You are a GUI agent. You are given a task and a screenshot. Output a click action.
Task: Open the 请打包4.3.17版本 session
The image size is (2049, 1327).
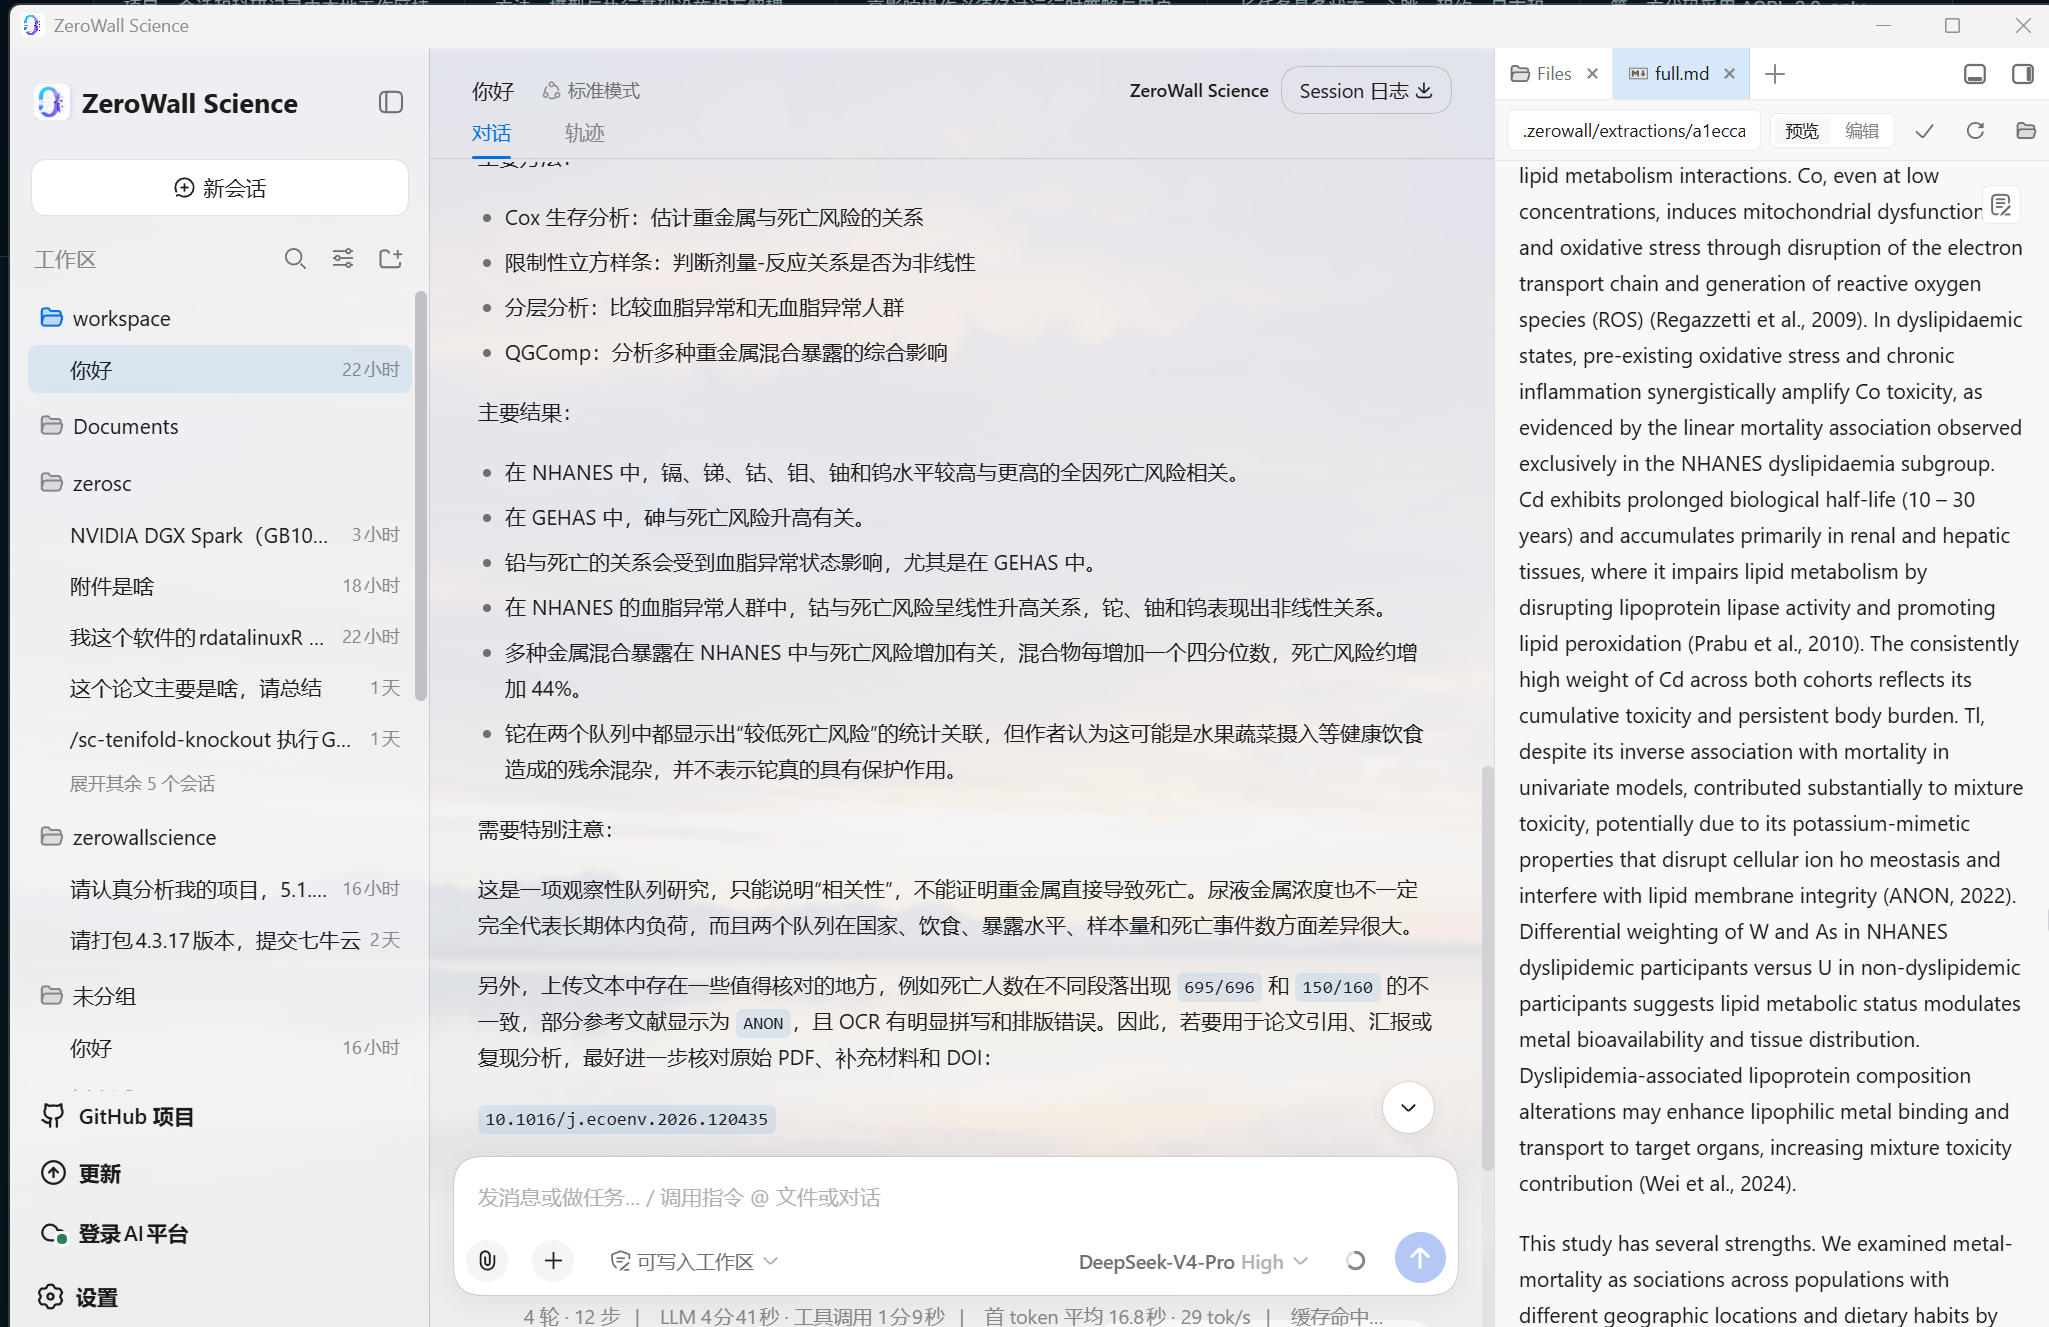(x=220, y=940)
